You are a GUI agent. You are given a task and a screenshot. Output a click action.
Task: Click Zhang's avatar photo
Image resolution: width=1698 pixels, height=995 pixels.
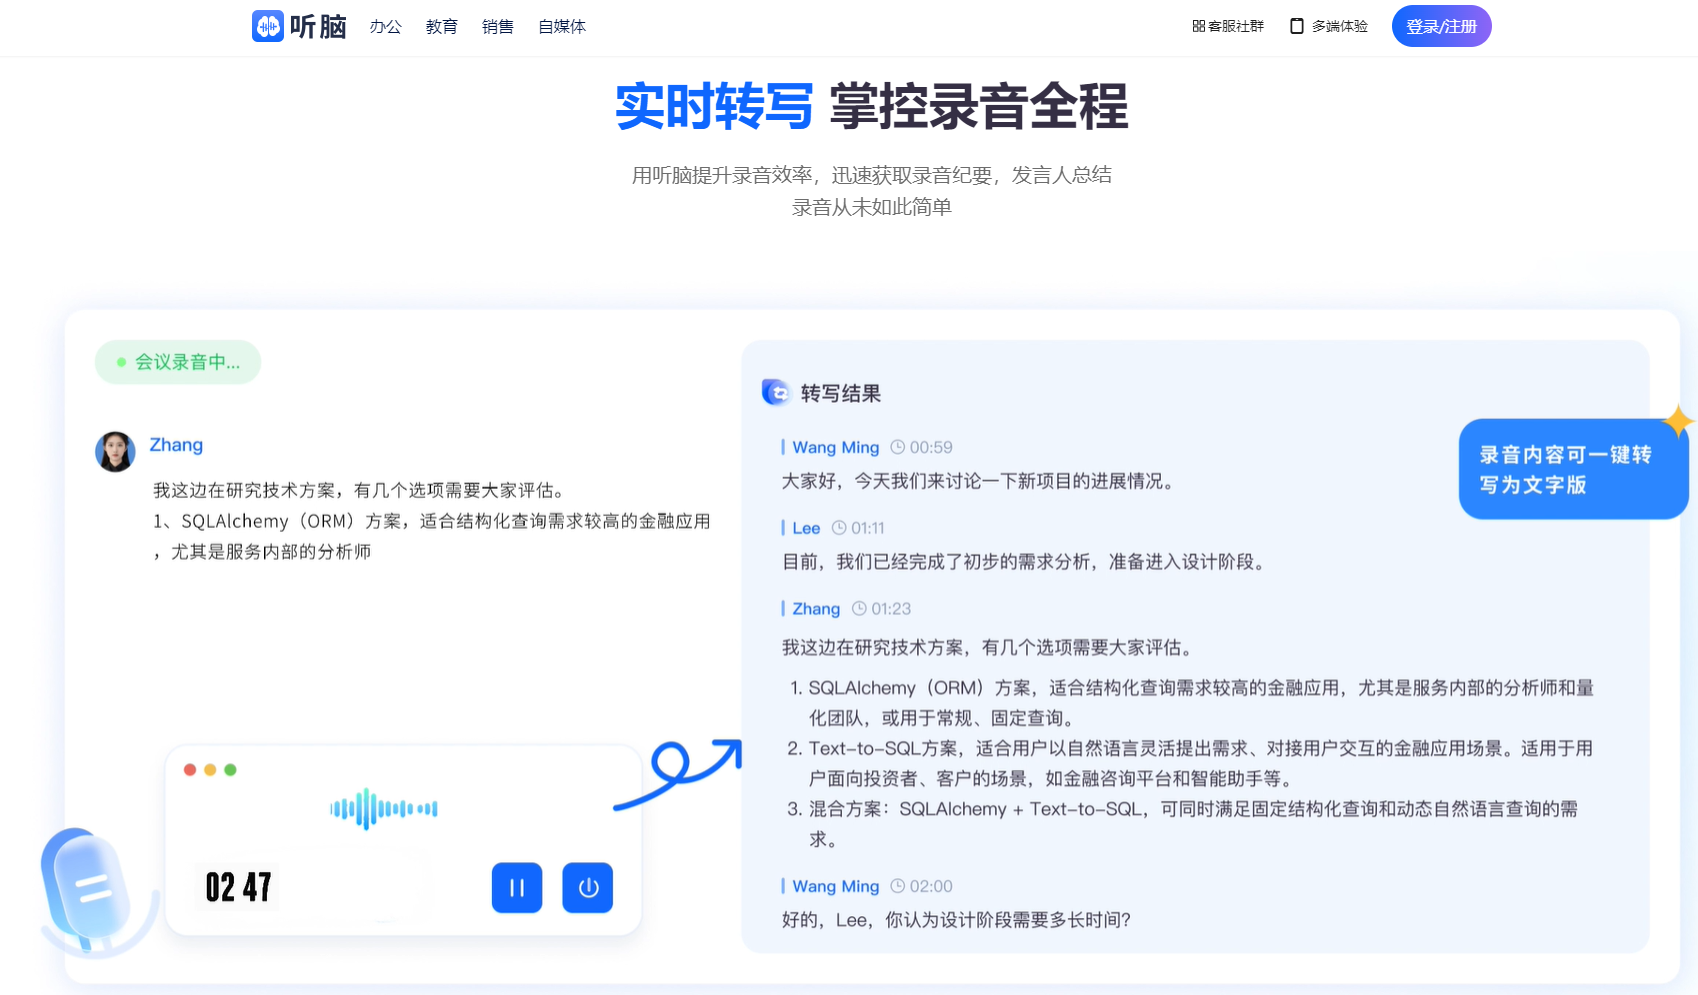pos(115,452)
